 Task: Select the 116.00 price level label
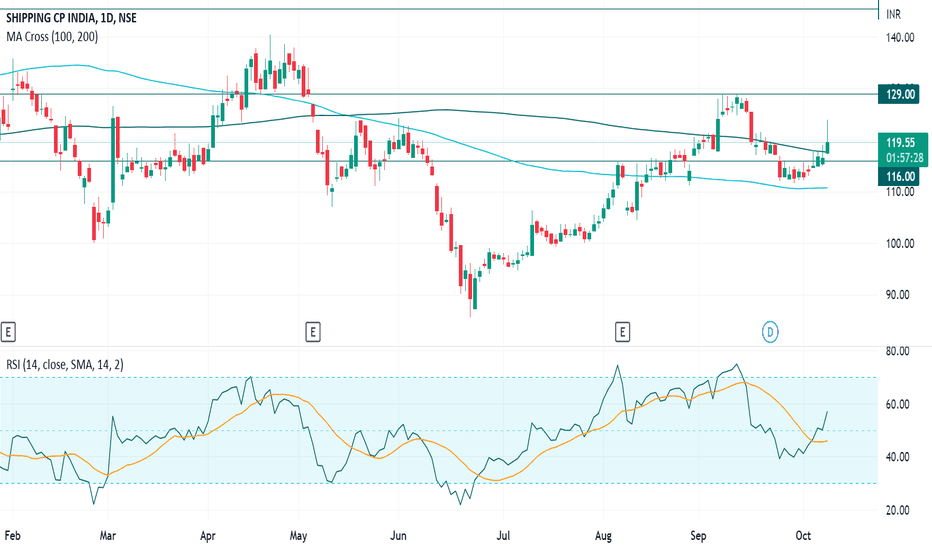pyautogui.click(x=900, y=177)
